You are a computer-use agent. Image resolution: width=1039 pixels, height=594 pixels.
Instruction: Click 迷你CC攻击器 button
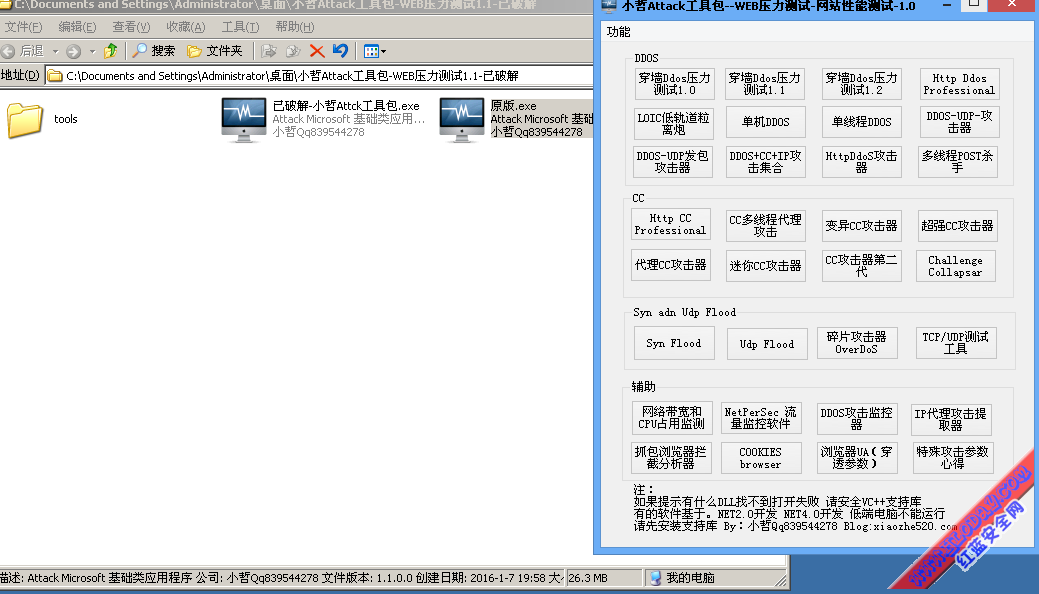coord(765,266)
